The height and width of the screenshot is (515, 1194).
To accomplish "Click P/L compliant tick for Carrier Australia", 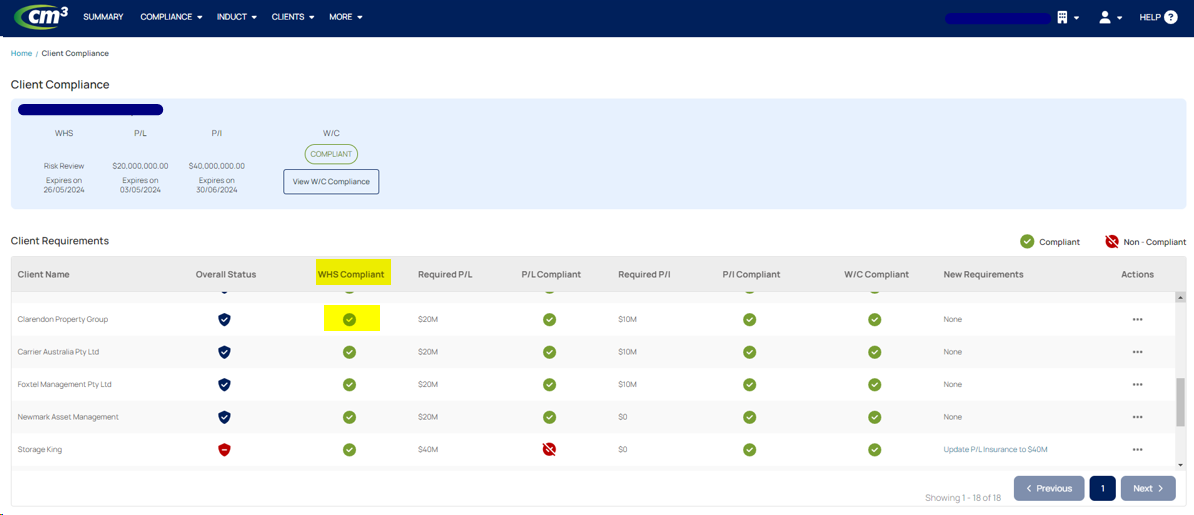I will (x=550, y=352).
